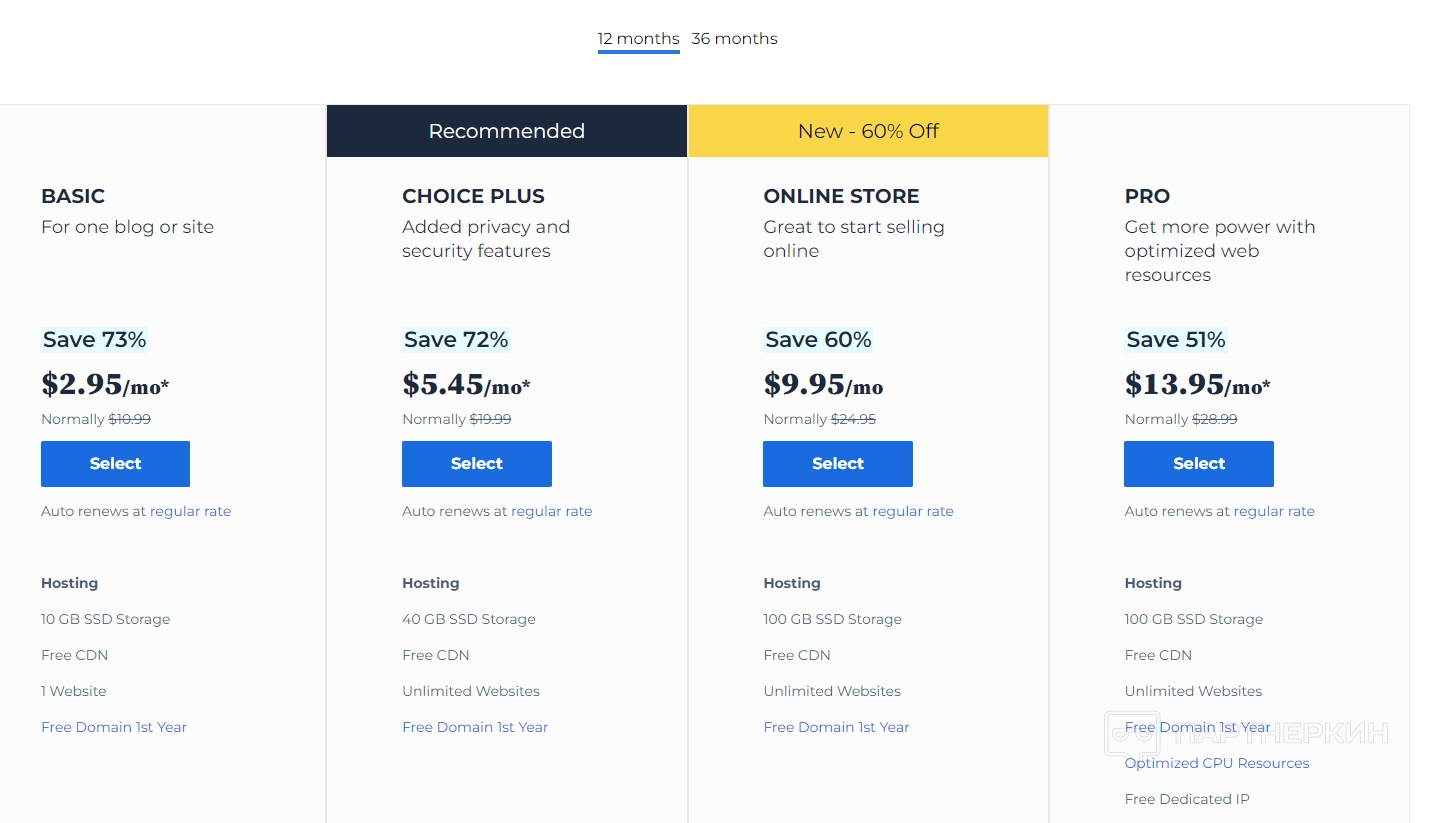Click the Free Dedicated IP feature in Pro
Viewport: 1440px width, 823px height.
coord(1186,799)
